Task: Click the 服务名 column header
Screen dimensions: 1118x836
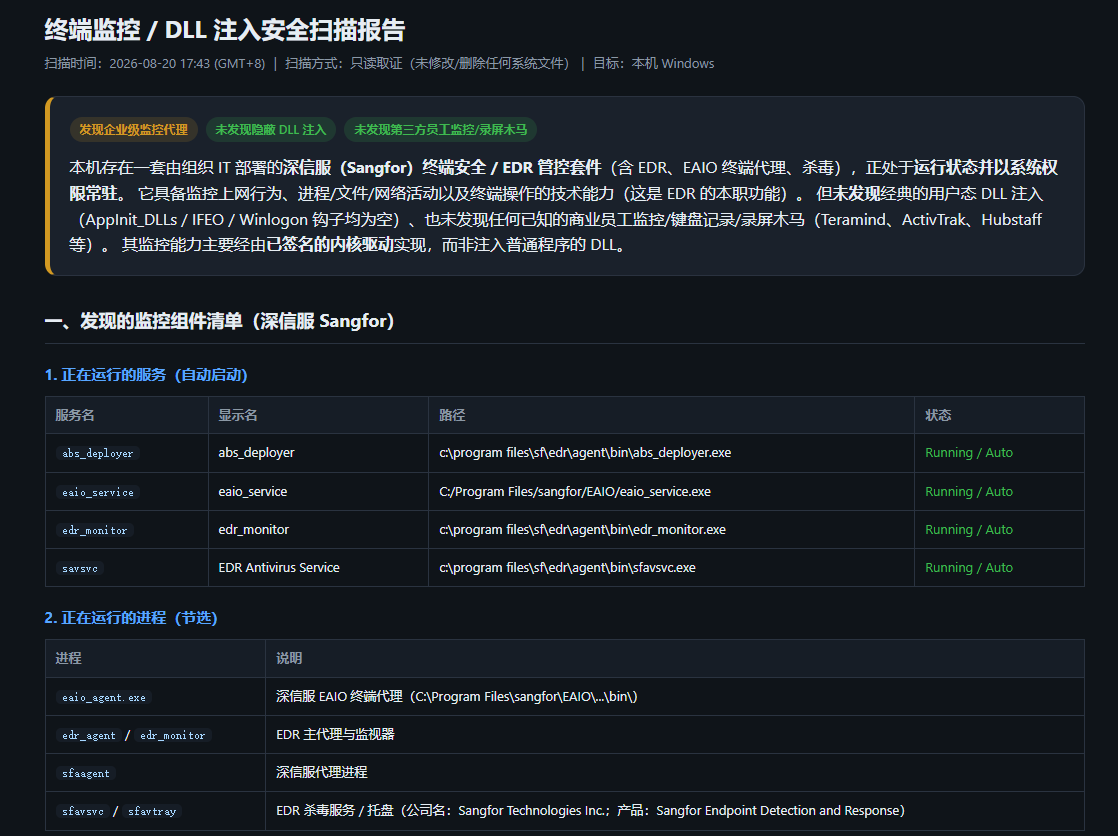Action: click(75, 415)
